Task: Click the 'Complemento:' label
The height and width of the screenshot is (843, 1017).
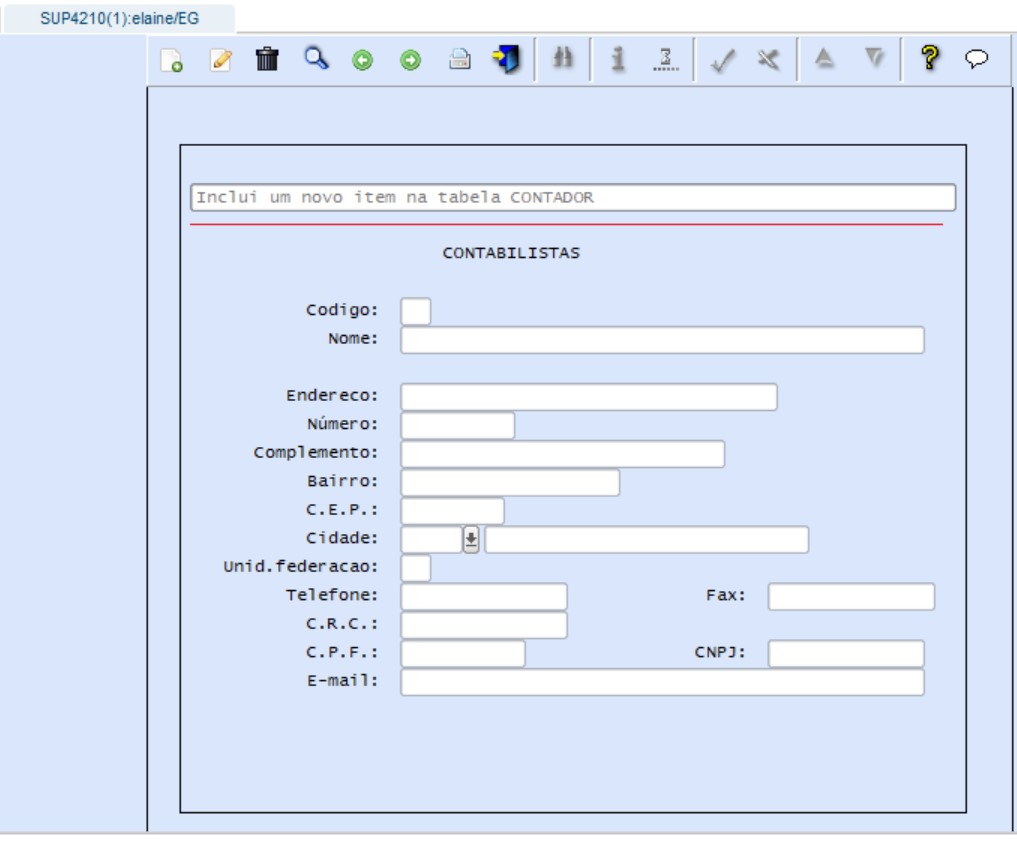Action: pos(316,453)
